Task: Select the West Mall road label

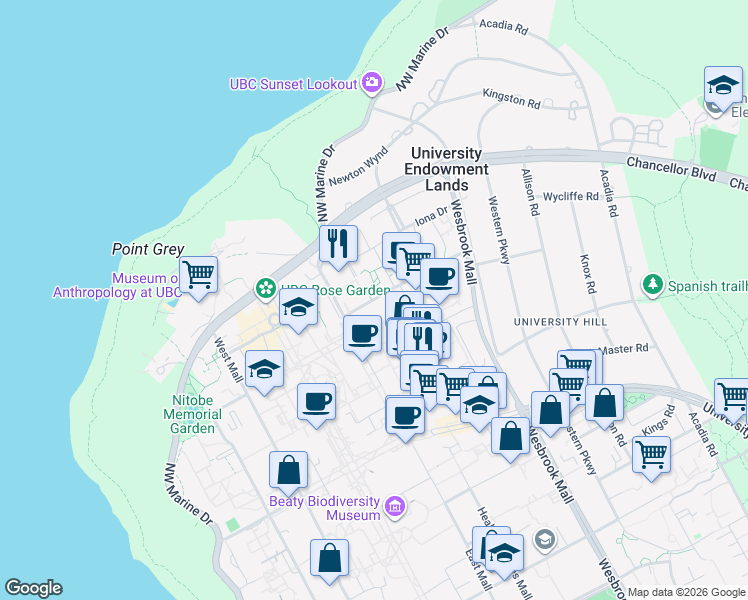Action: pyautogui.click(x=229, y=360)
